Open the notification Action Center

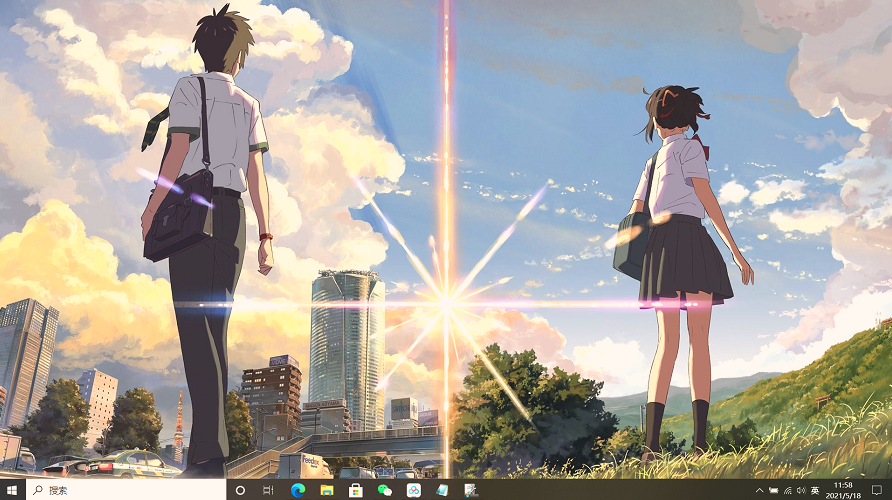point(877,490)
